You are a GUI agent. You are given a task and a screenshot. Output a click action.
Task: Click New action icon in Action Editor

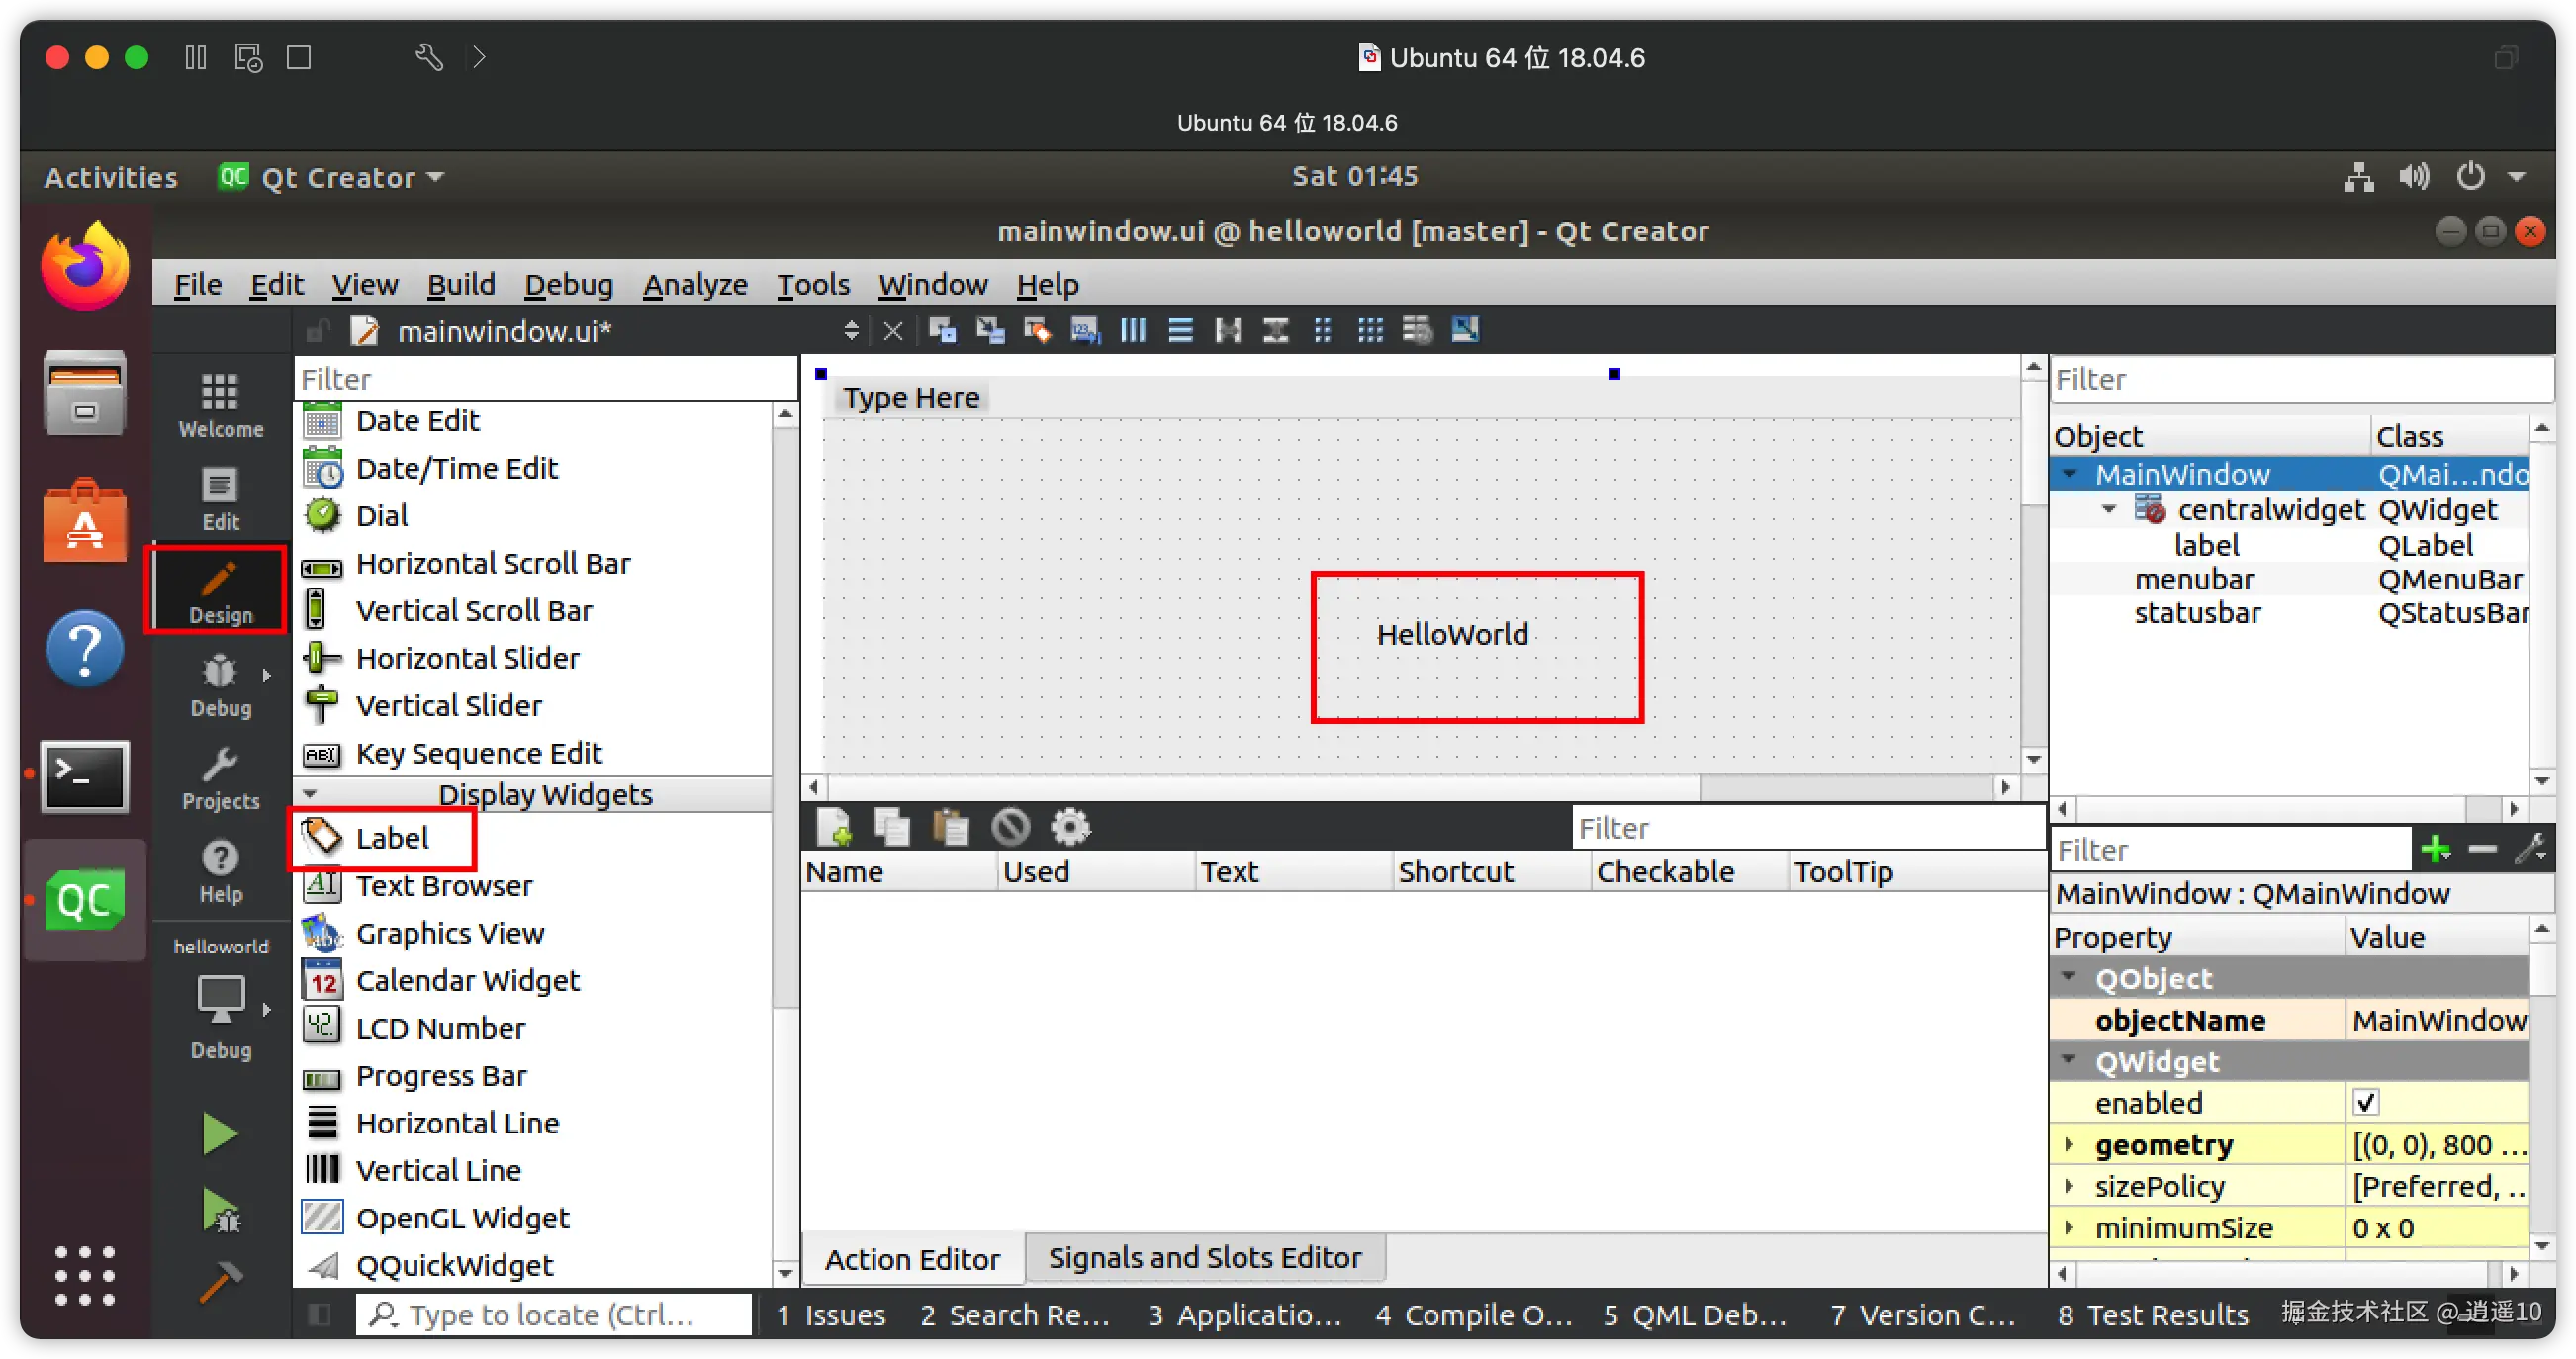[834, 827]
